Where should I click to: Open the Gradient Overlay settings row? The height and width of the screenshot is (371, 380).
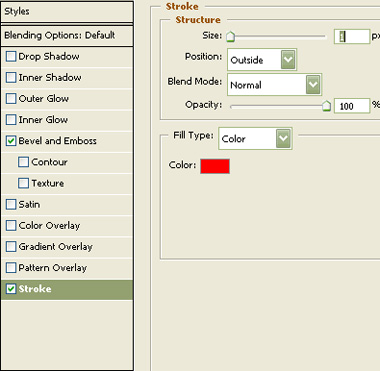tap(67, 247)
